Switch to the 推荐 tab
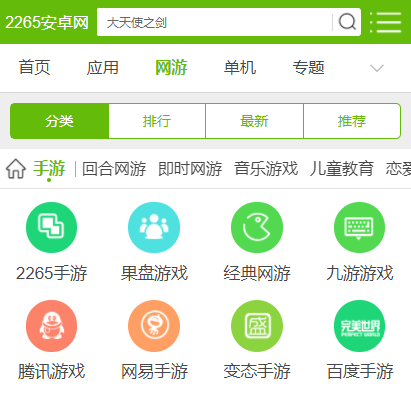Image resolution: width=411 pixels, height=396 pixels. [x=352, y=121]
